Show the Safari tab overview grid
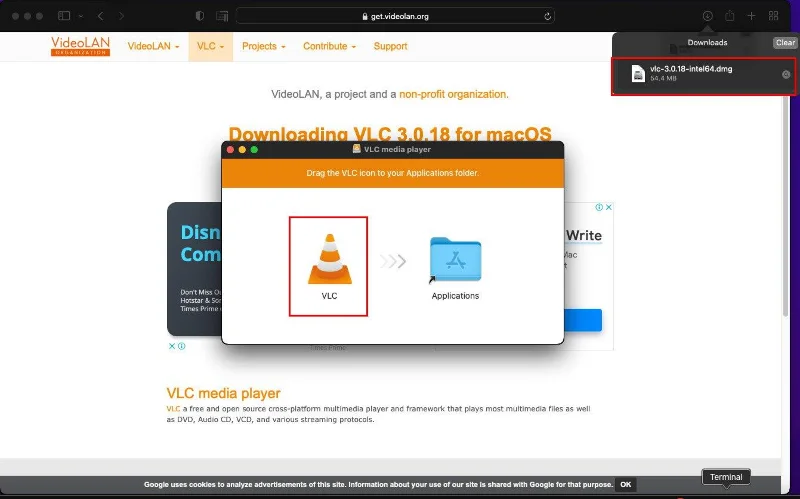 click(x=773, y=16)
